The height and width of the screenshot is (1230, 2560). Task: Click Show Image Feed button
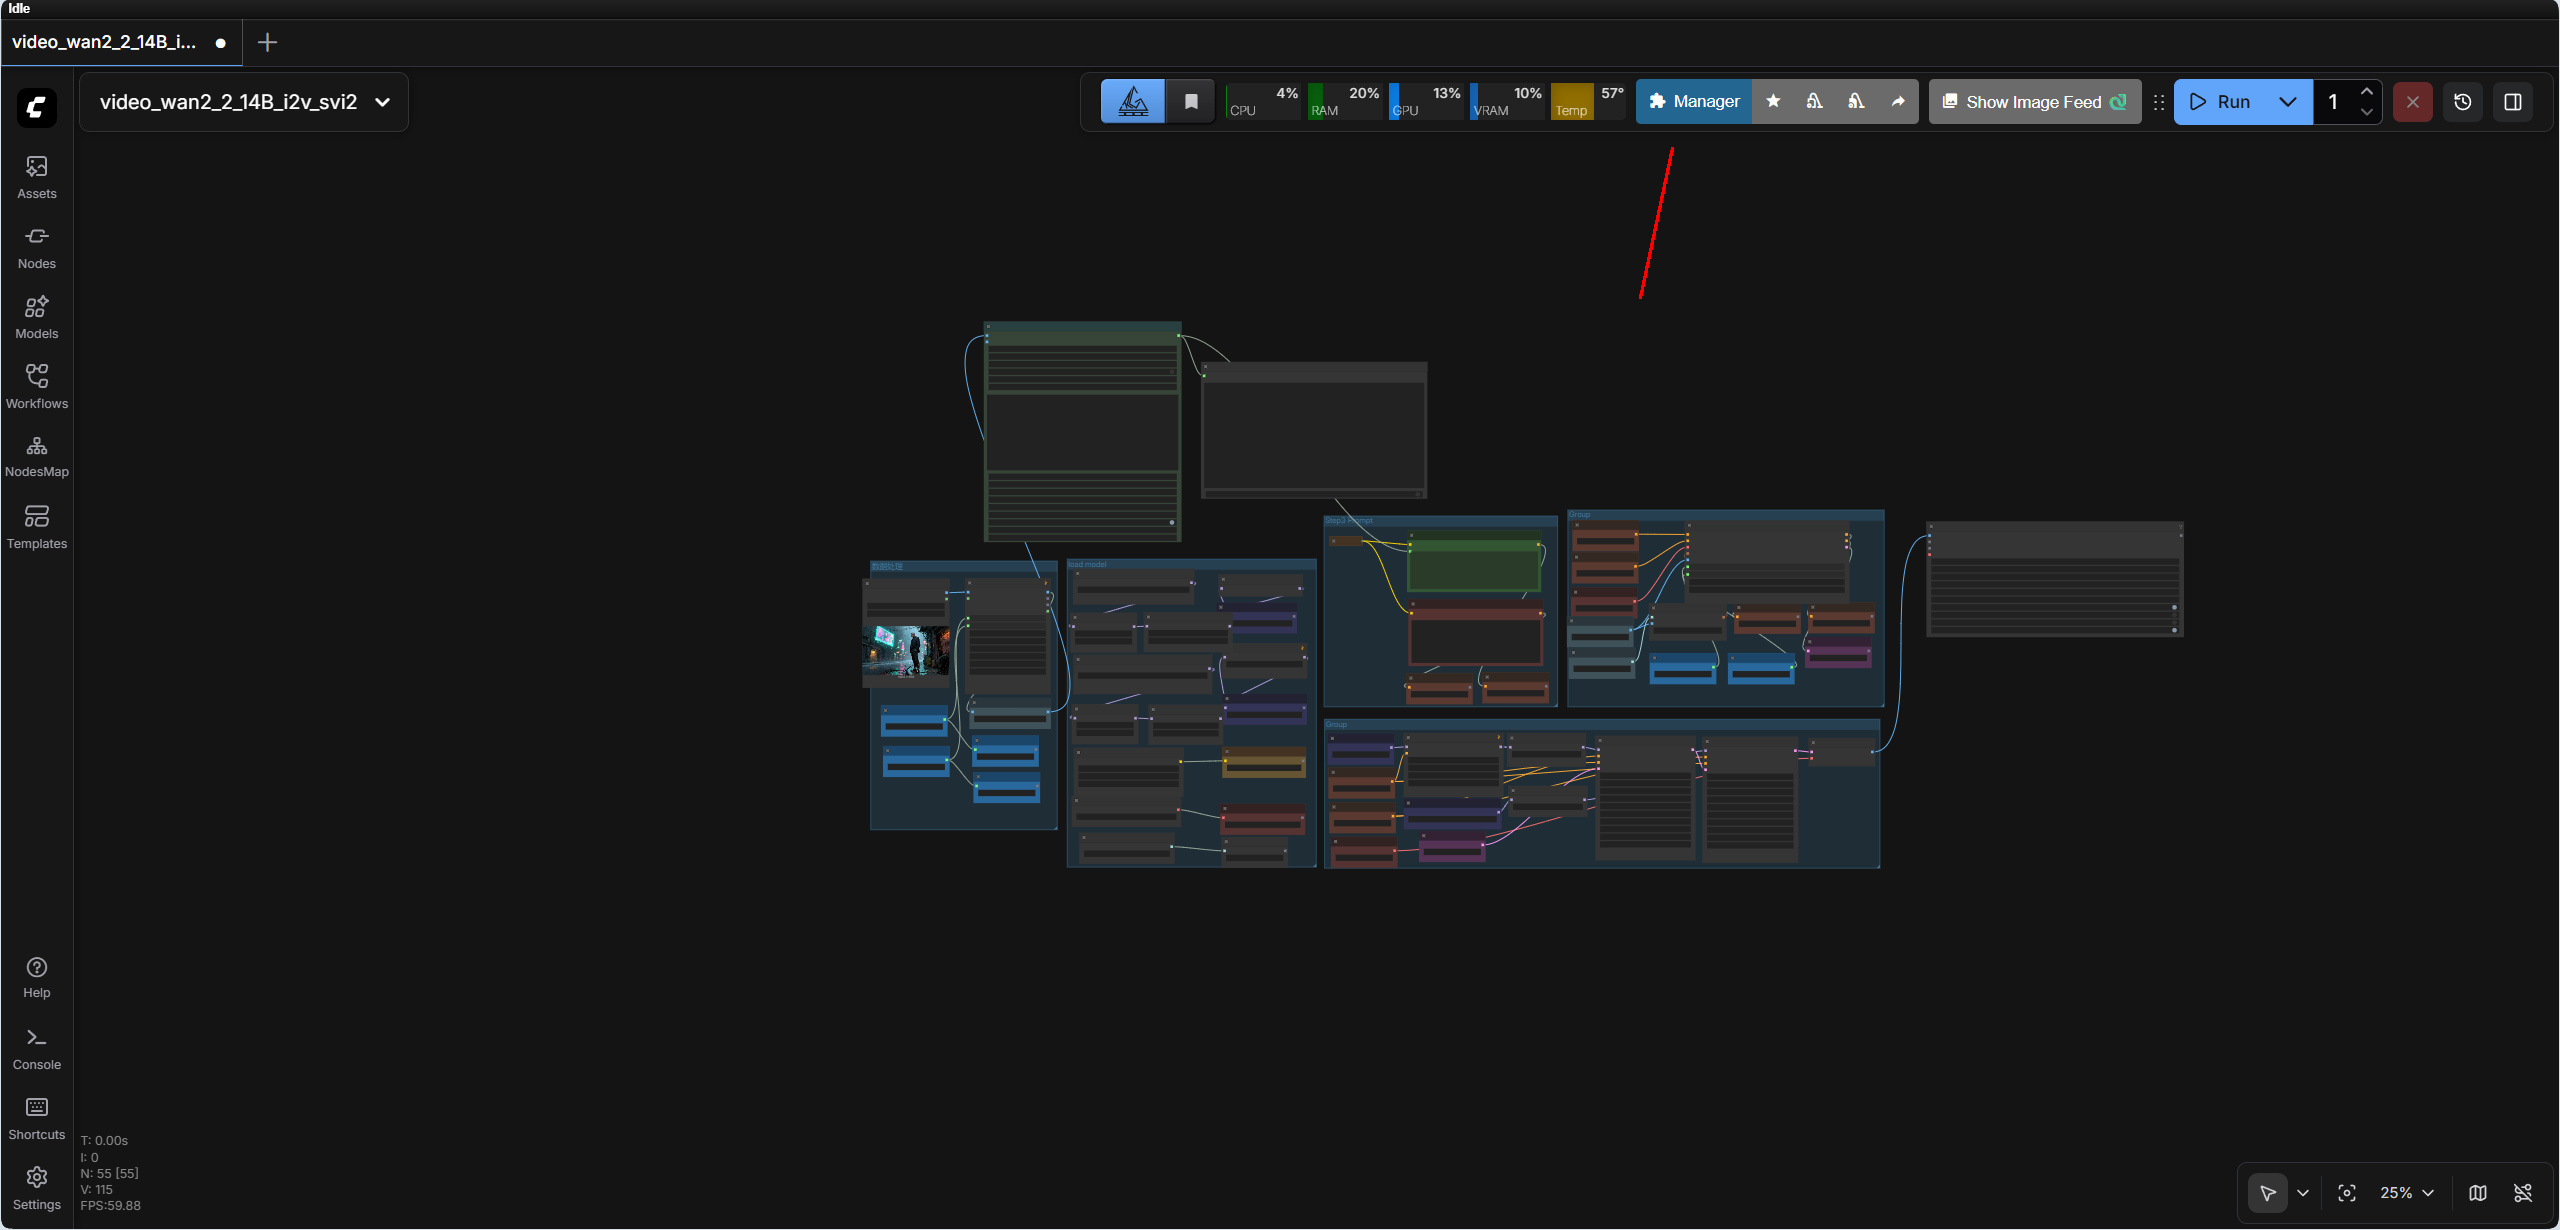point(2034,102)
